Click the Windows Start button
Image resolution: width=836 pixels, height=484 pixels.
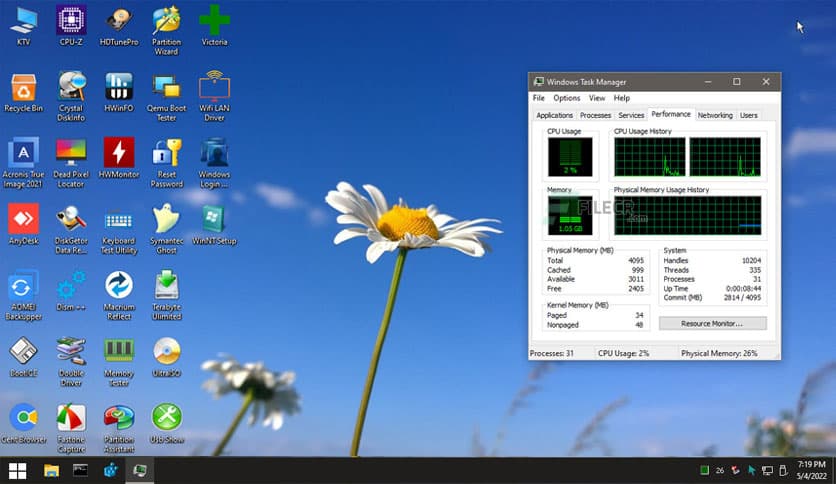[x=17, y=470]
